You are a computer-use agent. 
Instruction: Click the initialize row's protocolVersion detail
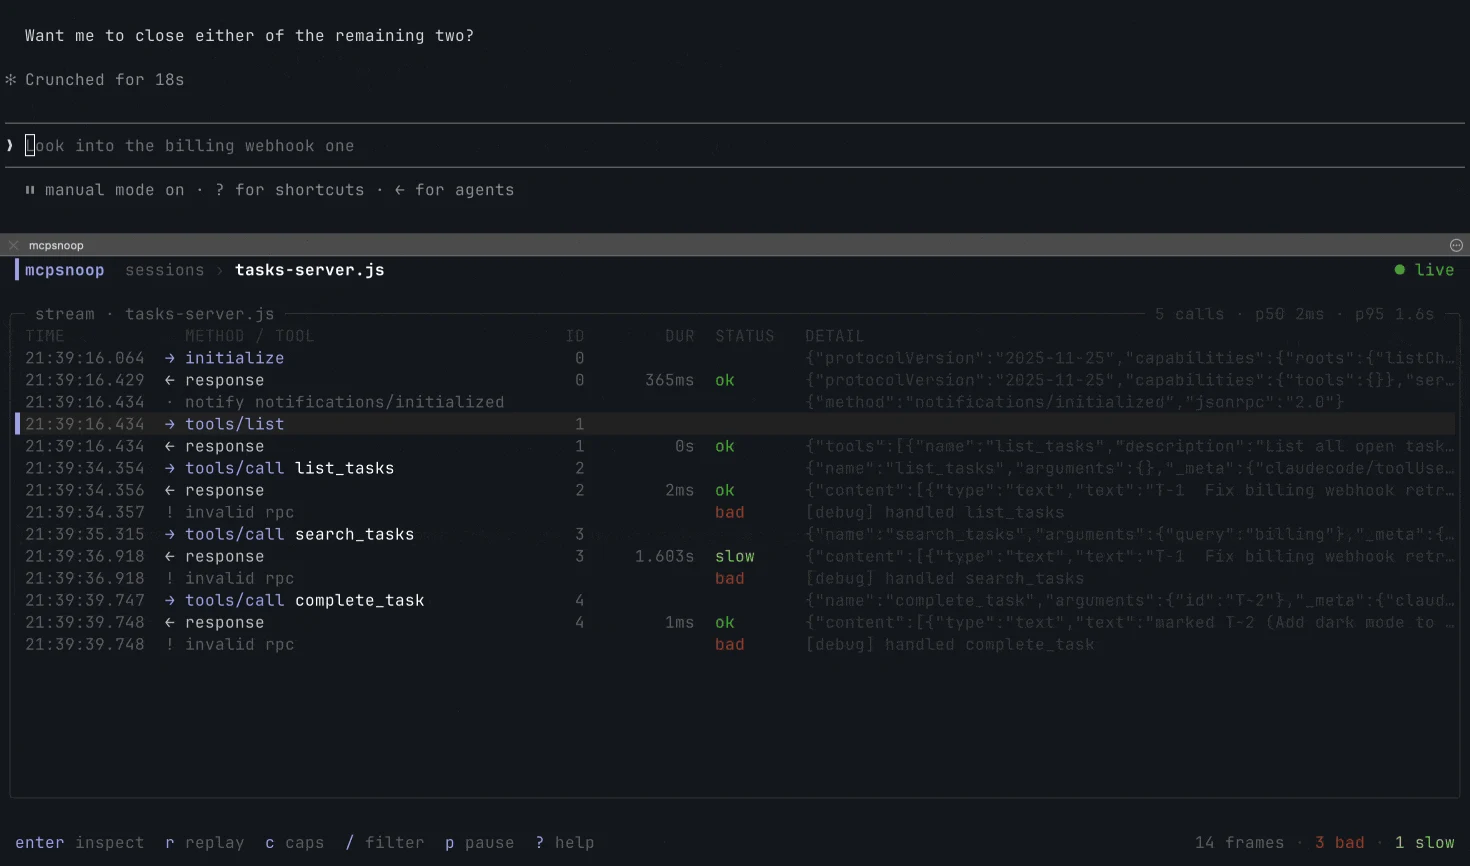click(1130, 358)
